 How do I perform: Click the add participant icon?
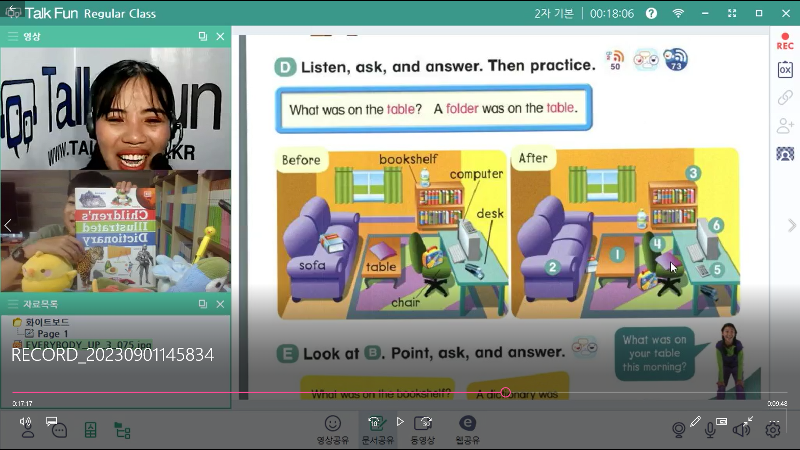[785, 125]
